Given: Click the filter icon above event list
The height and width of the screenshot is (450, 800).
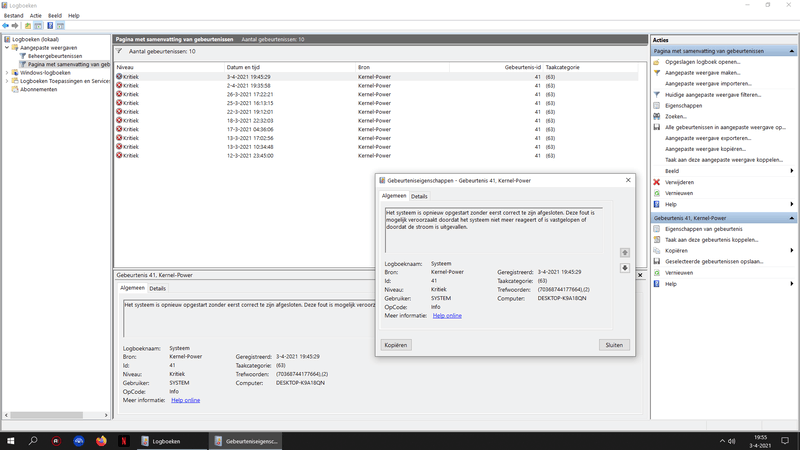Looking at the screenshot, I should (119, 51).
